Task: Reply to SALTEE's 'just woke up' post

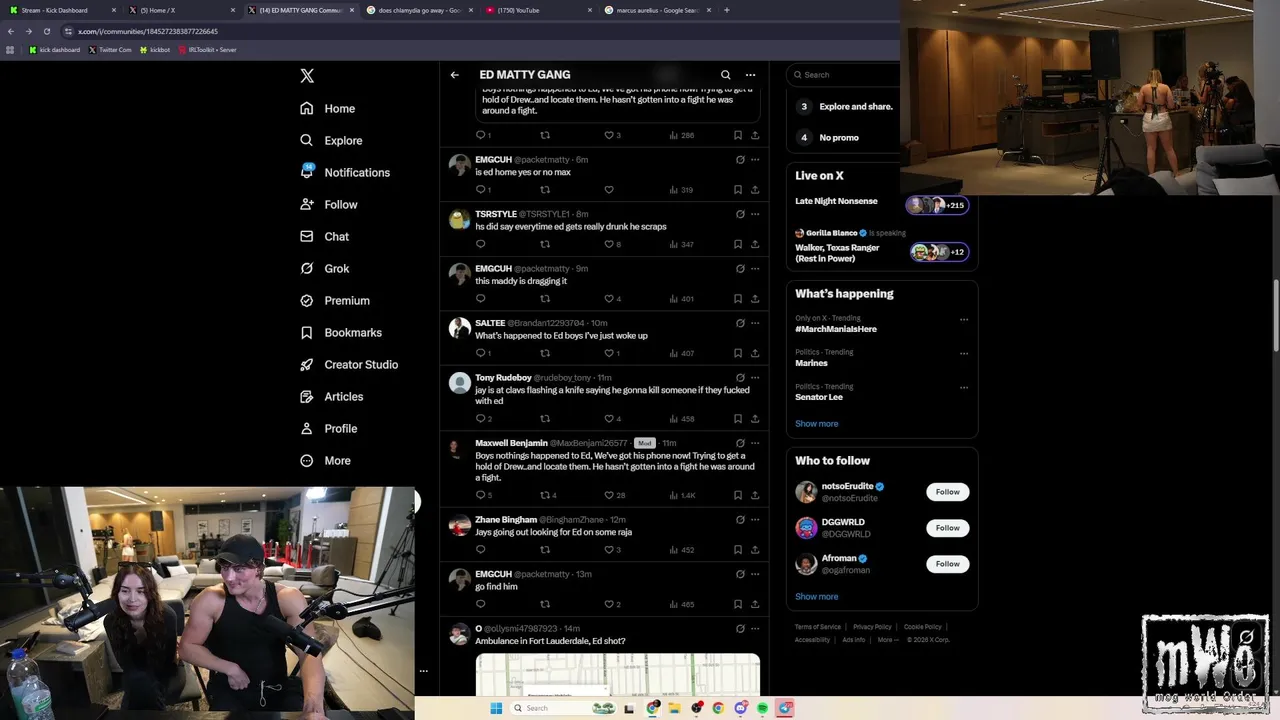Action: coord(480,353)
